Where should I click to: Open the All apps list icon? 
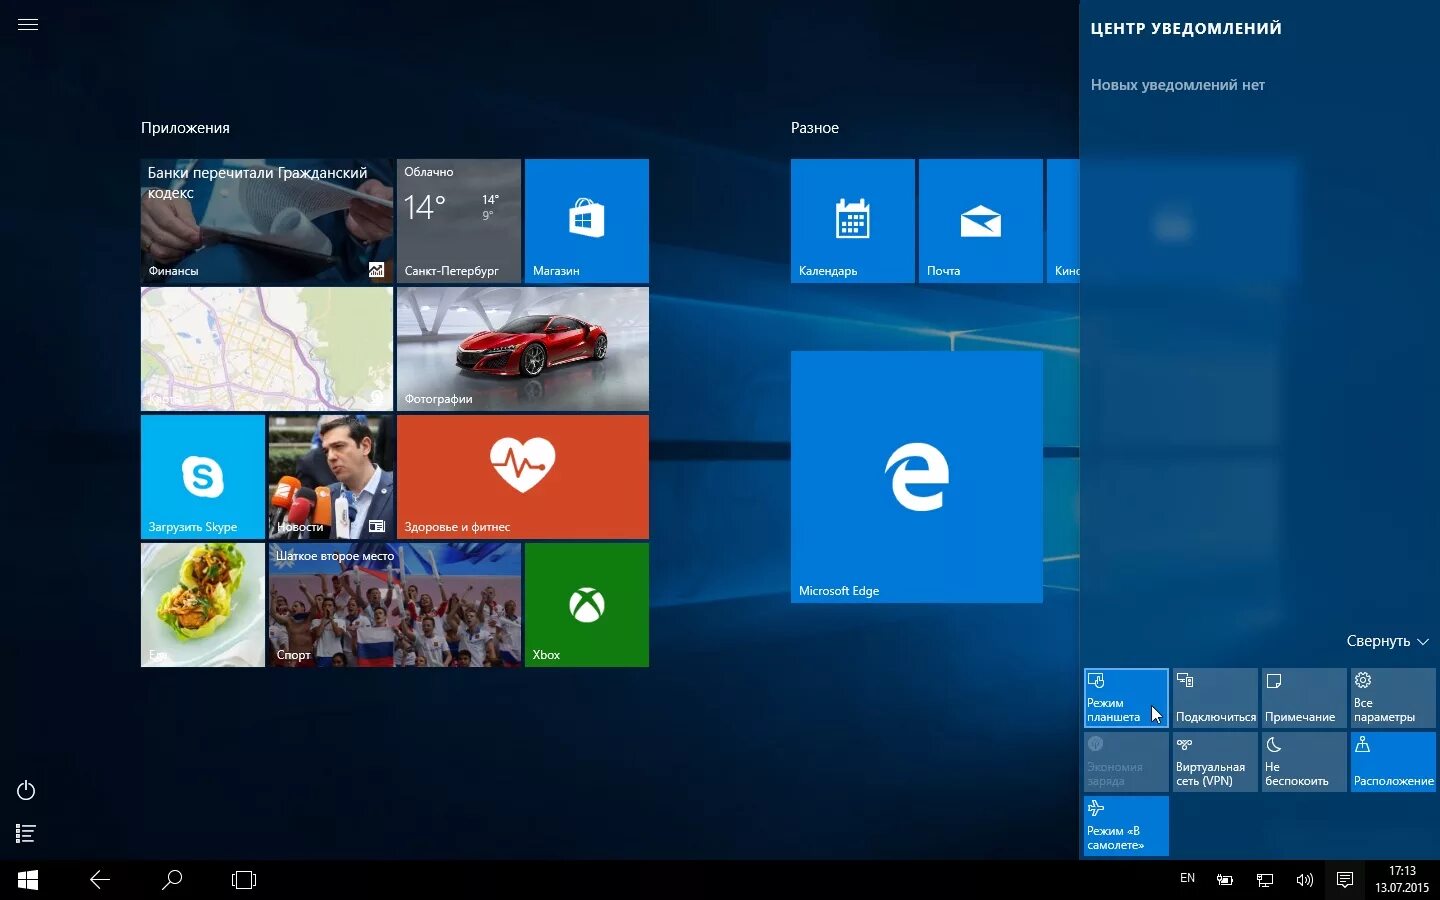pyautogui.click(x=27, y=833)
